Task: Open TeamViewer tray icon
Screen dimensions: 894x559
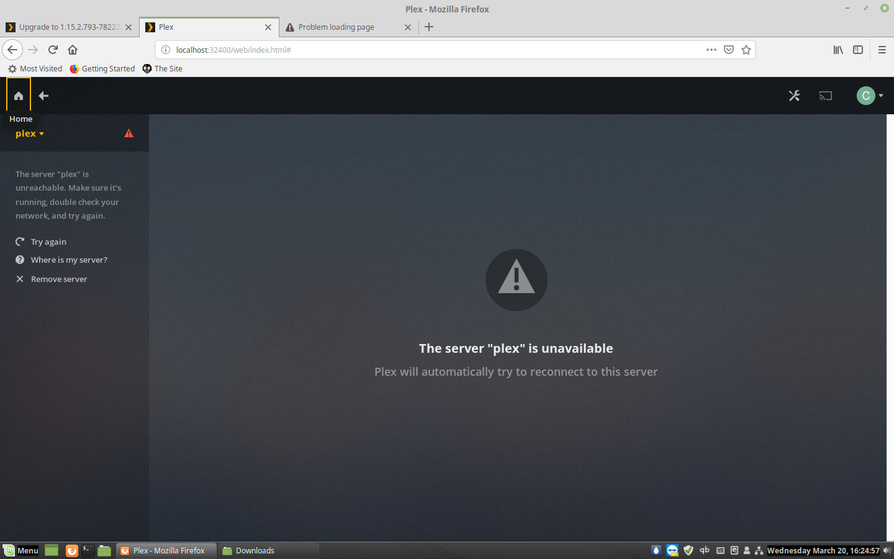Action: click(672, 550)
